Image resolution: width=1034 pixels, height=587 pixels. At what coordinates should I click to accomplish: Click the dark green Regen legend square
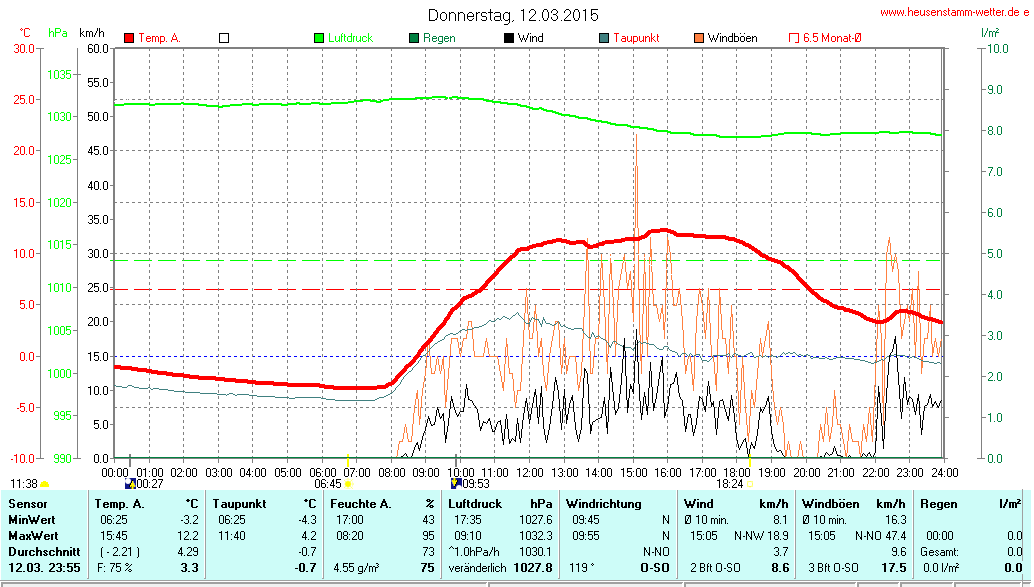tap(414, 38)
